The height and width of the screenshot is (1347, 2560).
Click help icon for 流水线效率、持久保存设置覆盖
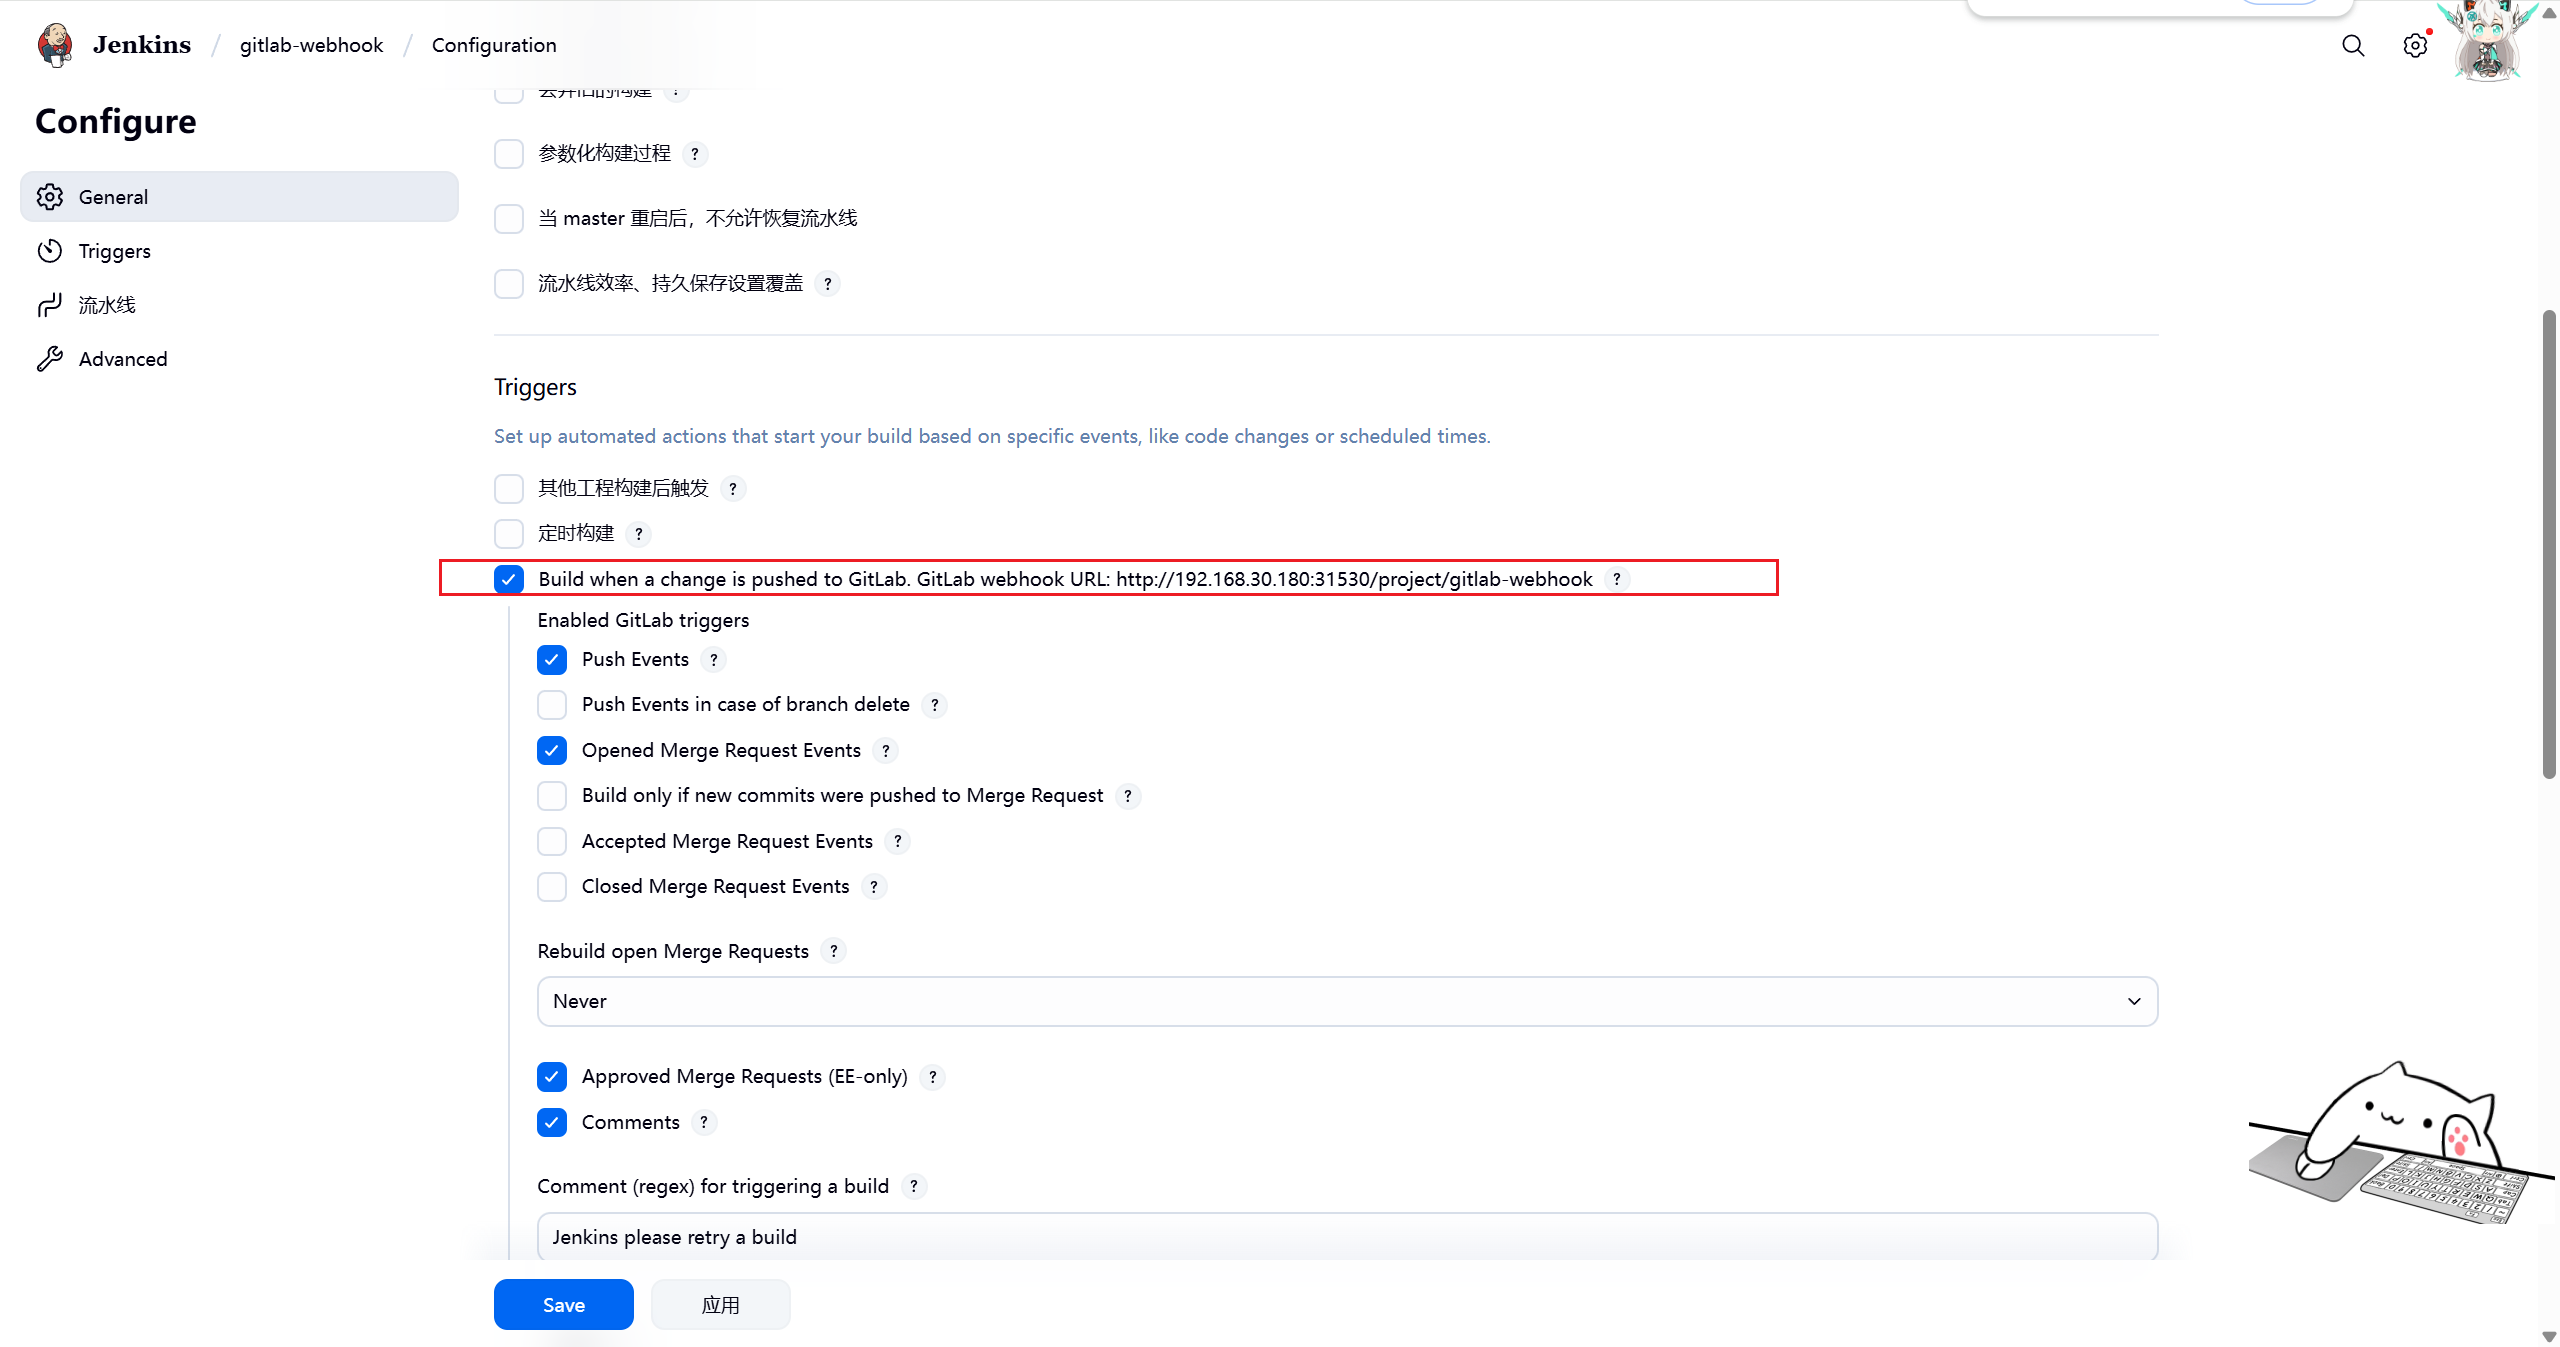(x=827, y=284)
